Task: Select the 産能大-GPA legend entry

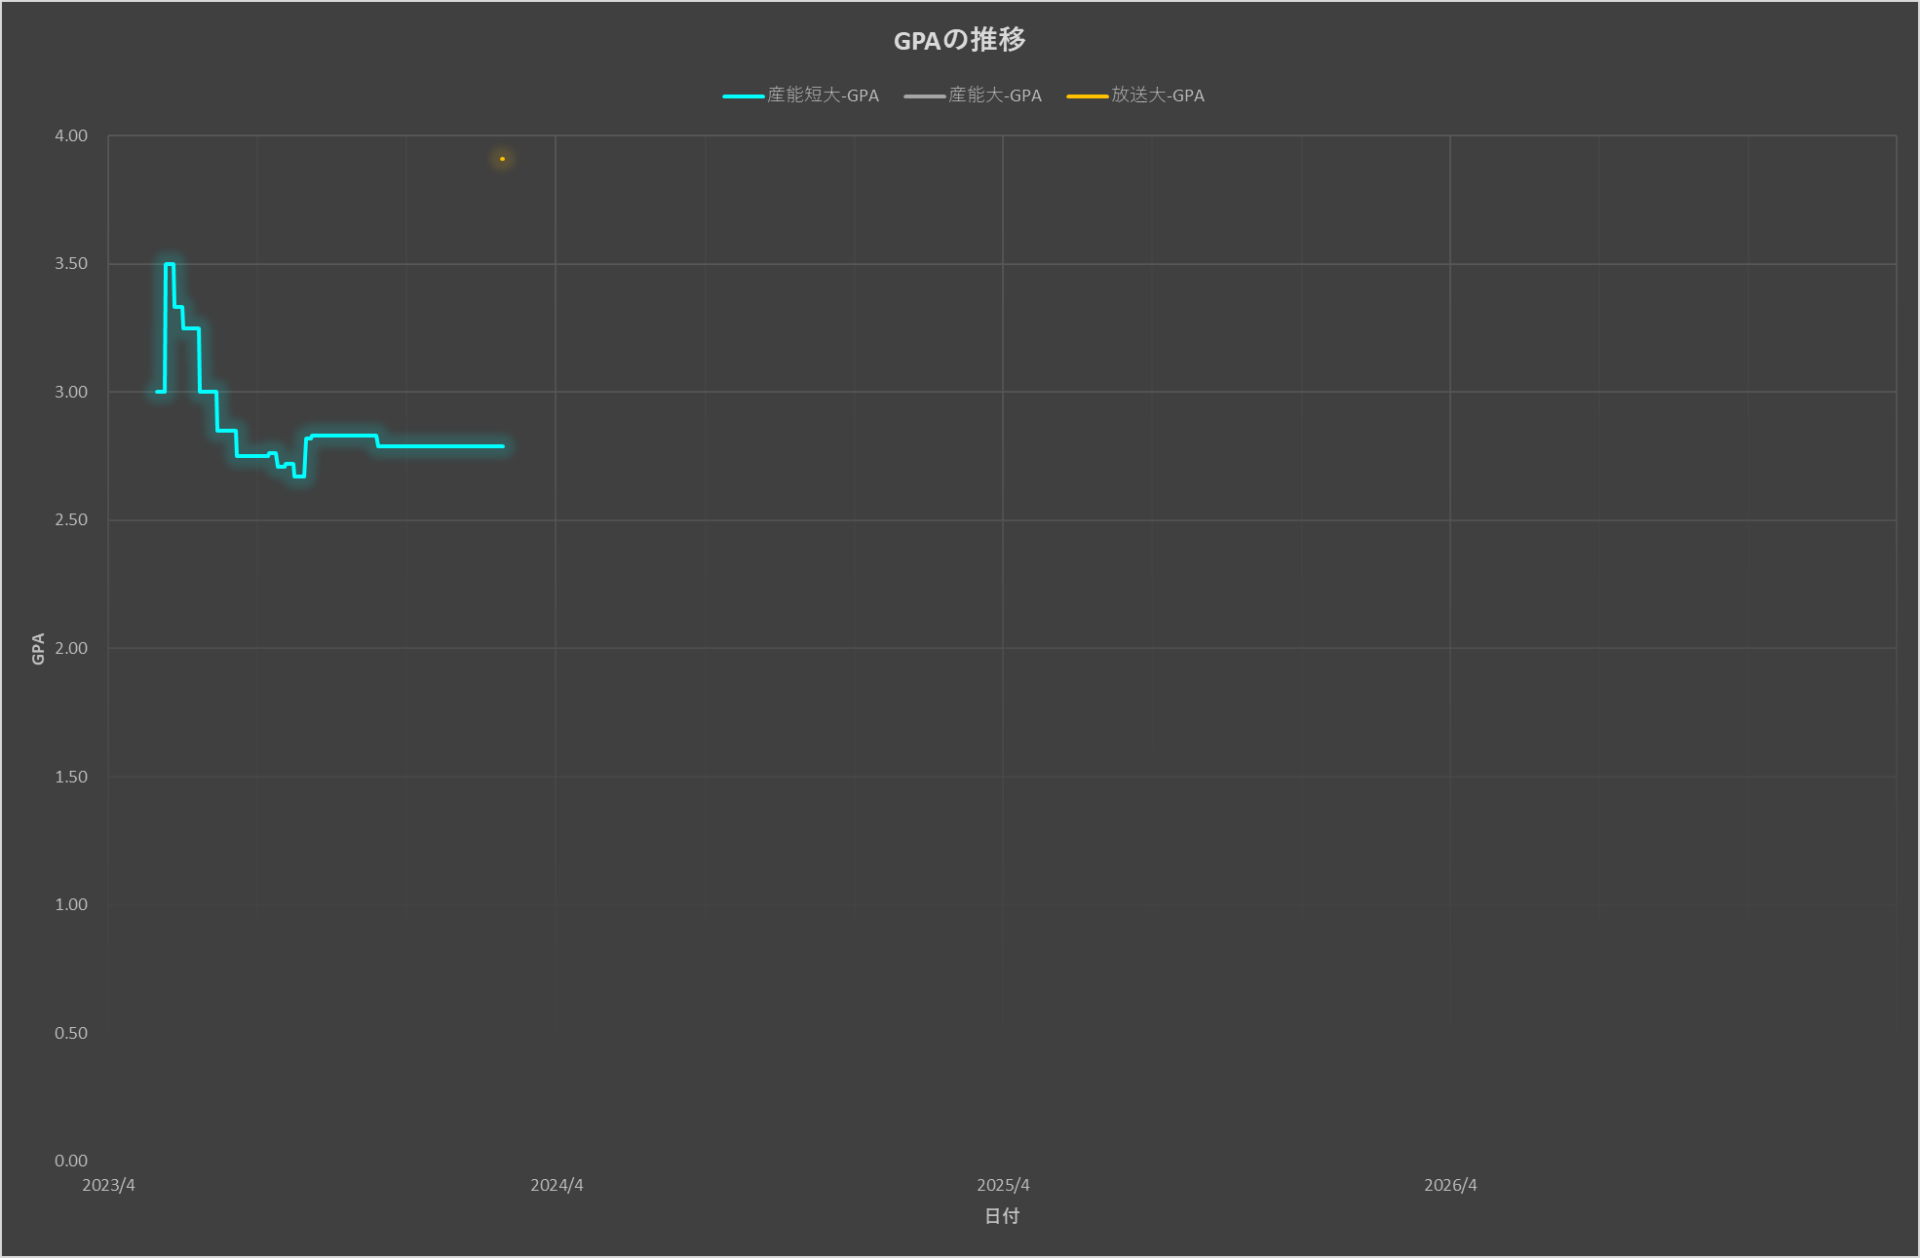Action: [994, 95]
